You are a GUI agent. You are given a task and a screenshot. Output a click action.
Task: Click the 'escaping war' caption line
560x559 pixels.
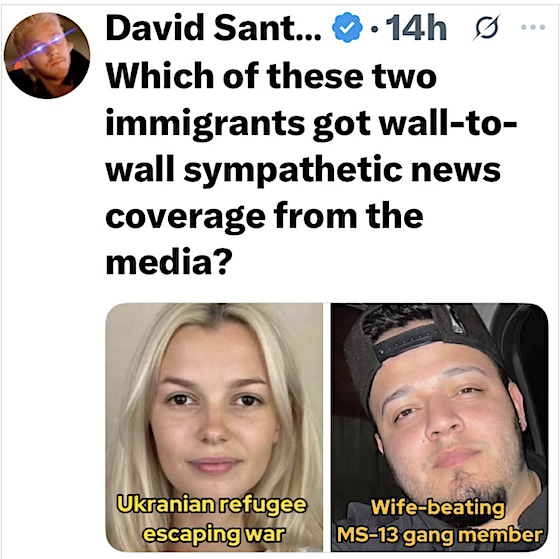(214, 534)
